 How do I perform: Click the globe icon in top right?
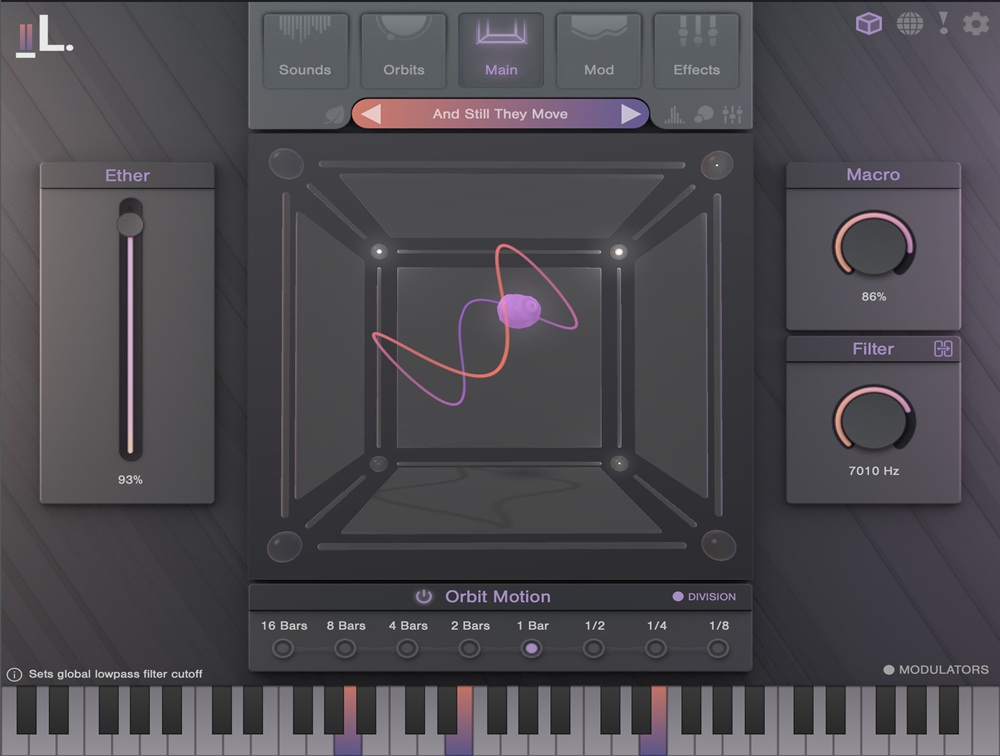pos(909,23)
